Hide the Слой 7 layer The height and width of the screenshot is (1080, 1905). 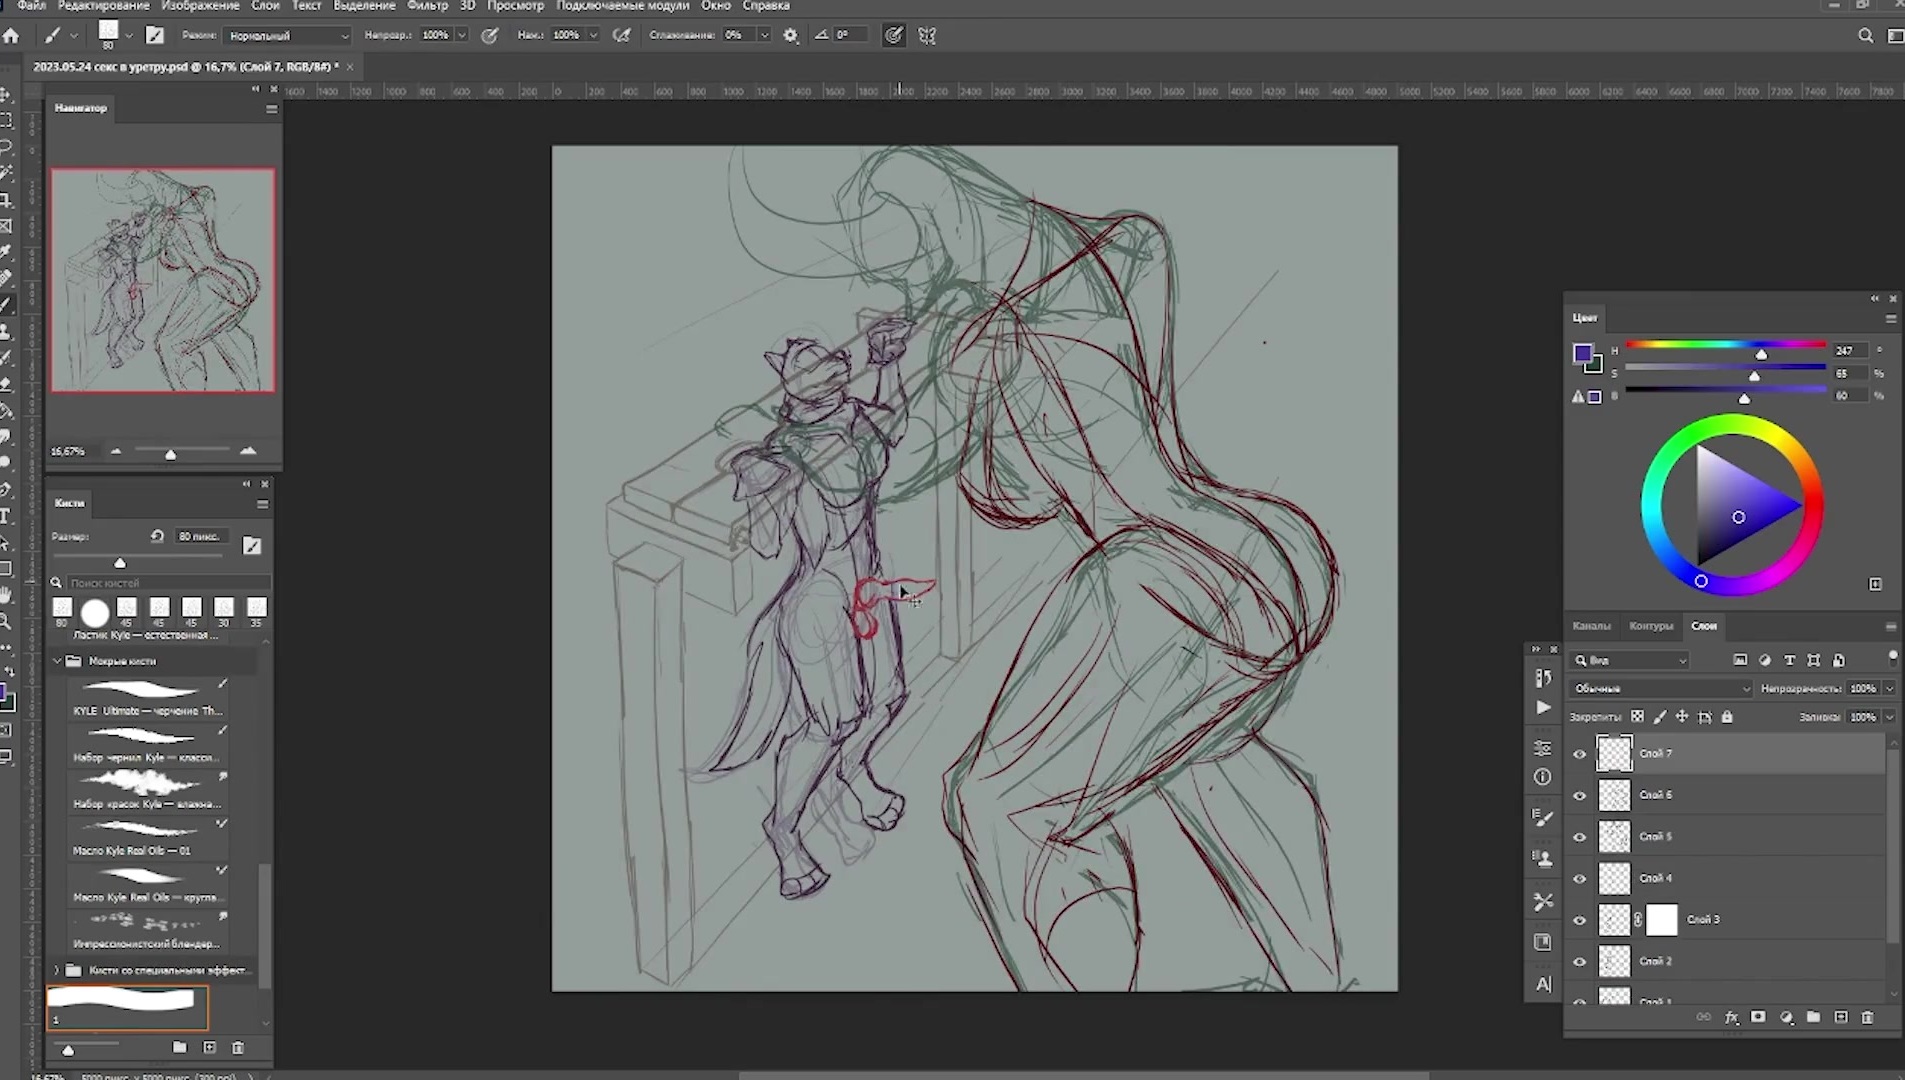(x=1580, y=754)
